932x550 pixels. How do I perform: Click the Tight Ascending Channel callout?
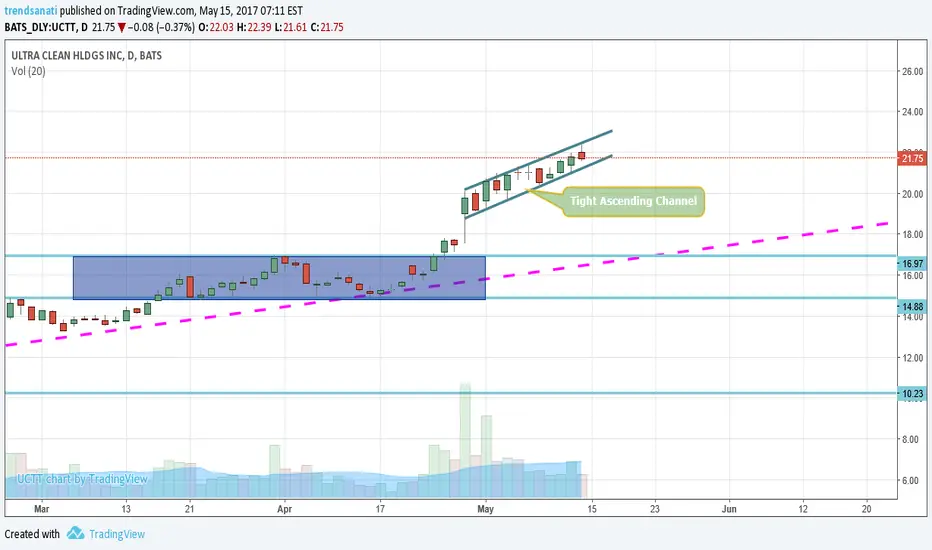tap(633, 201)
